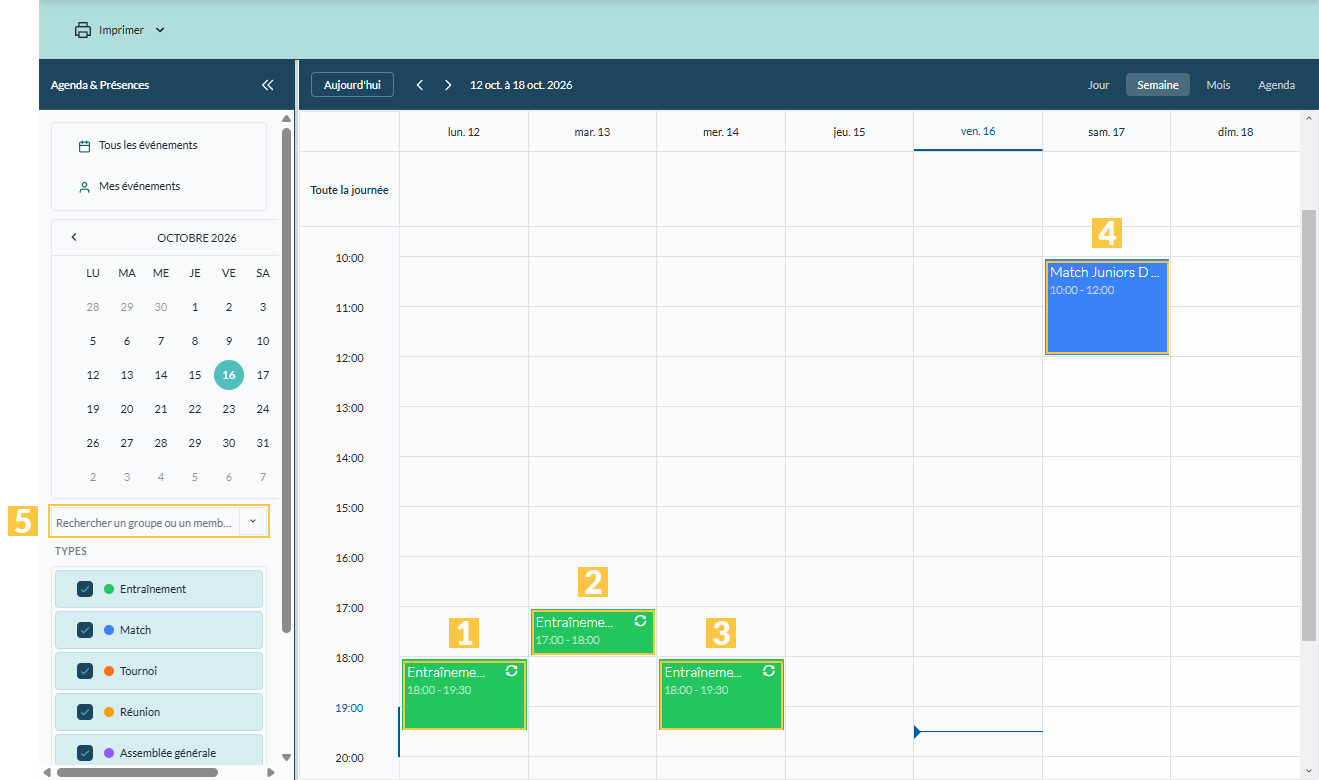
Task: Switch to the Jour view
Action: point(1099,85)
